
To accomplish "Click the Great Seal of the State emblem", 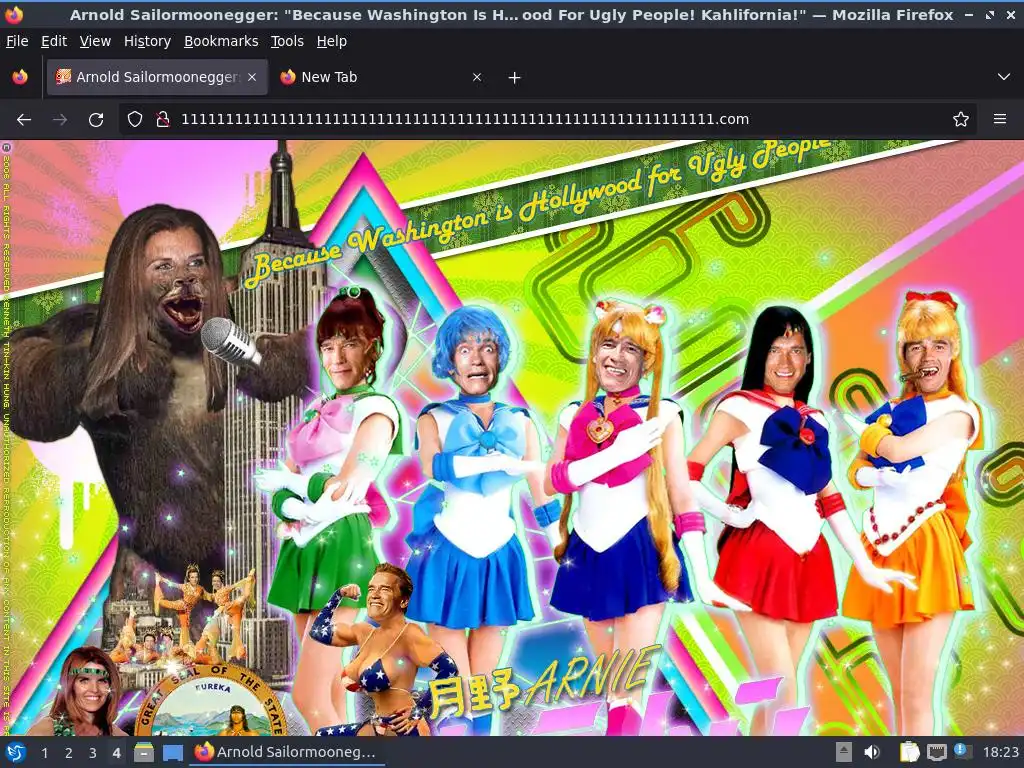I will [212, 702].
